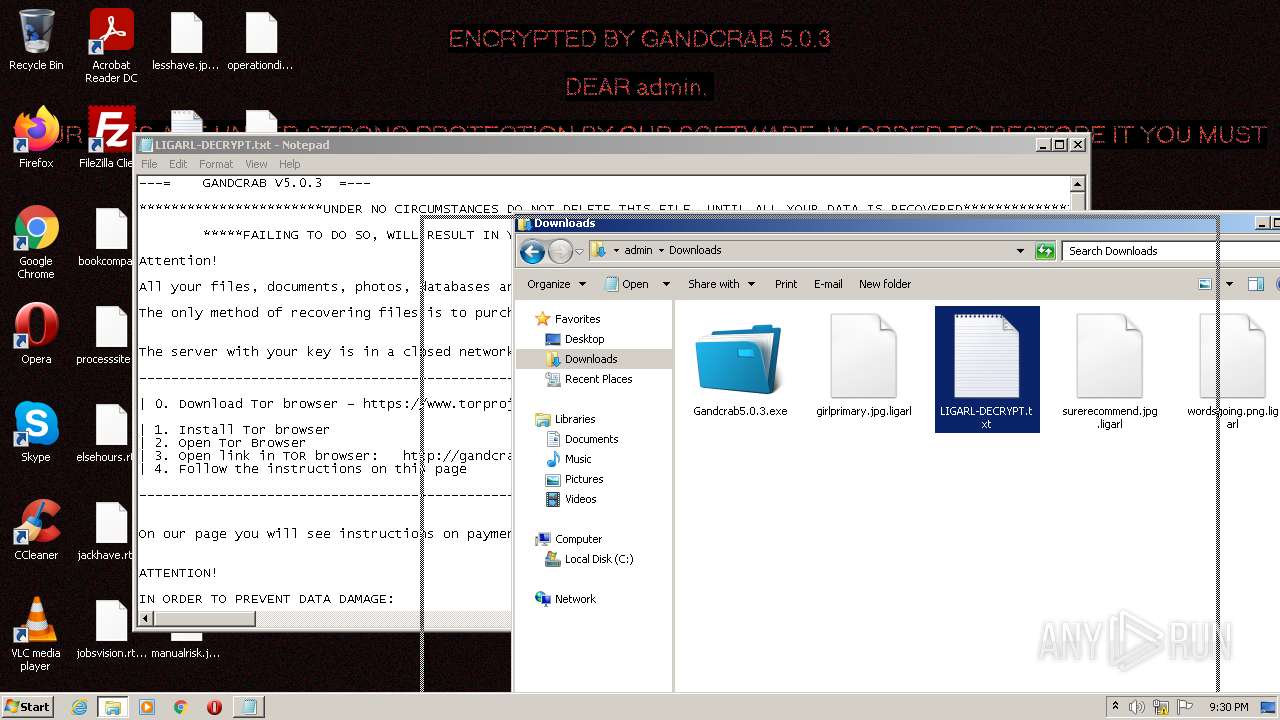Open Chrome from the taskbar
Viewport: 1280px width, 720px height.
click(x=181, y=707)
